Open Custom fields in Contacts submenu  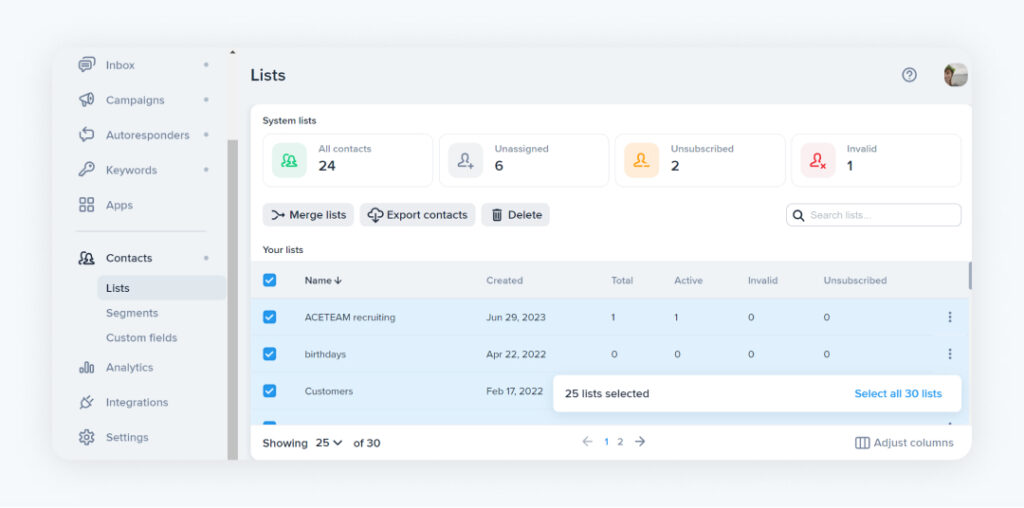(141, 338)
